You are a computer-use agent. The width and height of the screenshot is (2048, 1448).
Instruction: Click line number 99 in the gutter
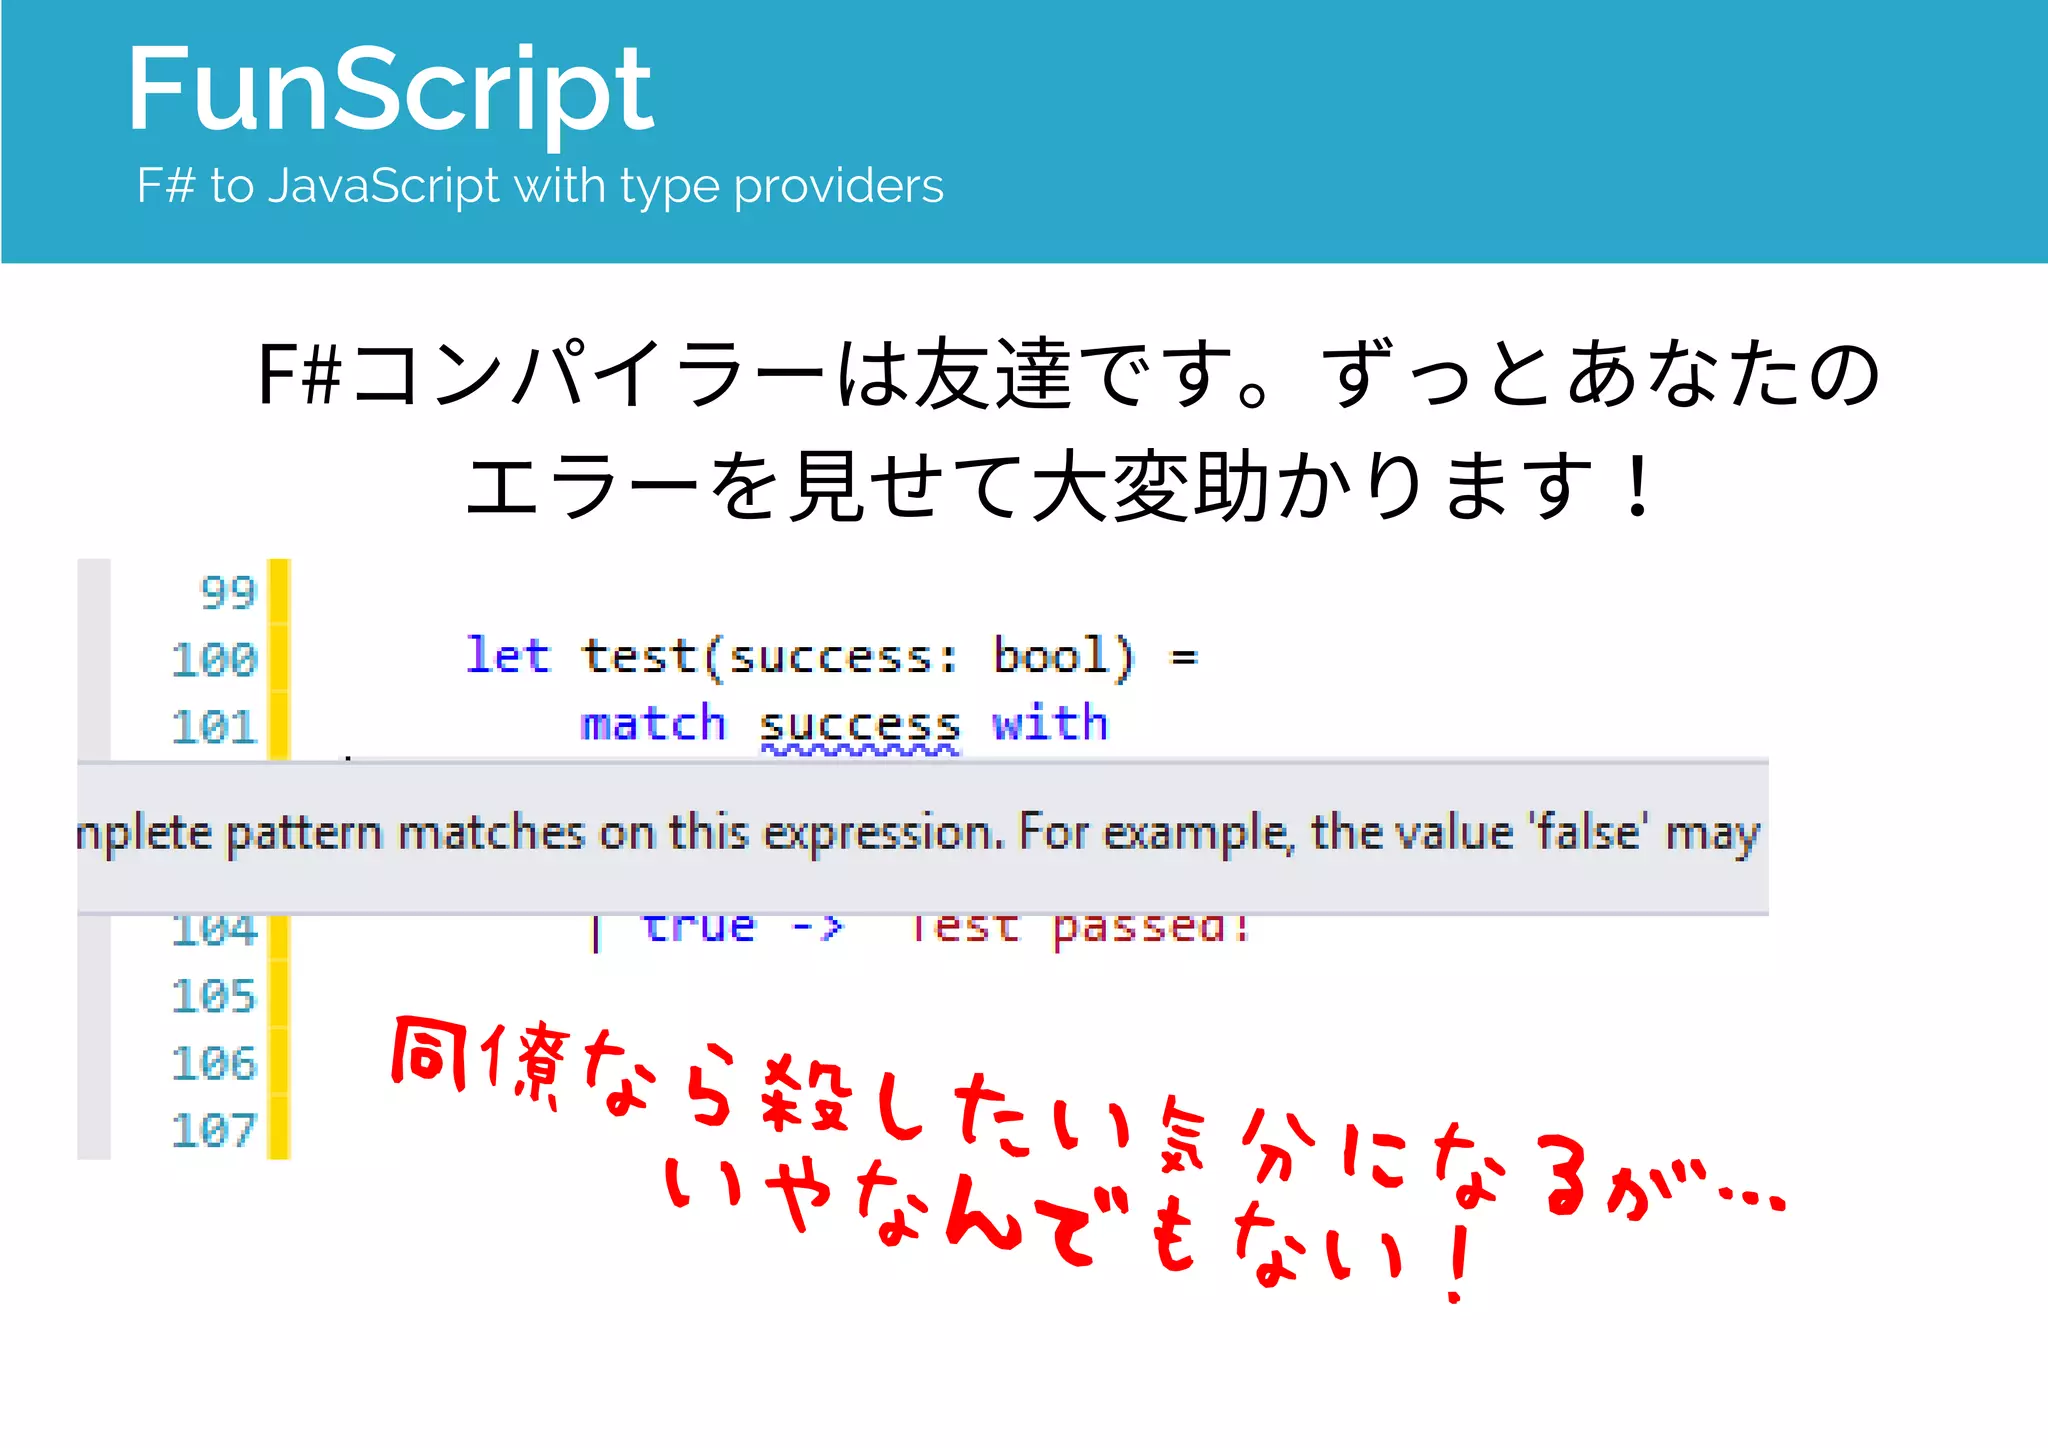point(228,593)
